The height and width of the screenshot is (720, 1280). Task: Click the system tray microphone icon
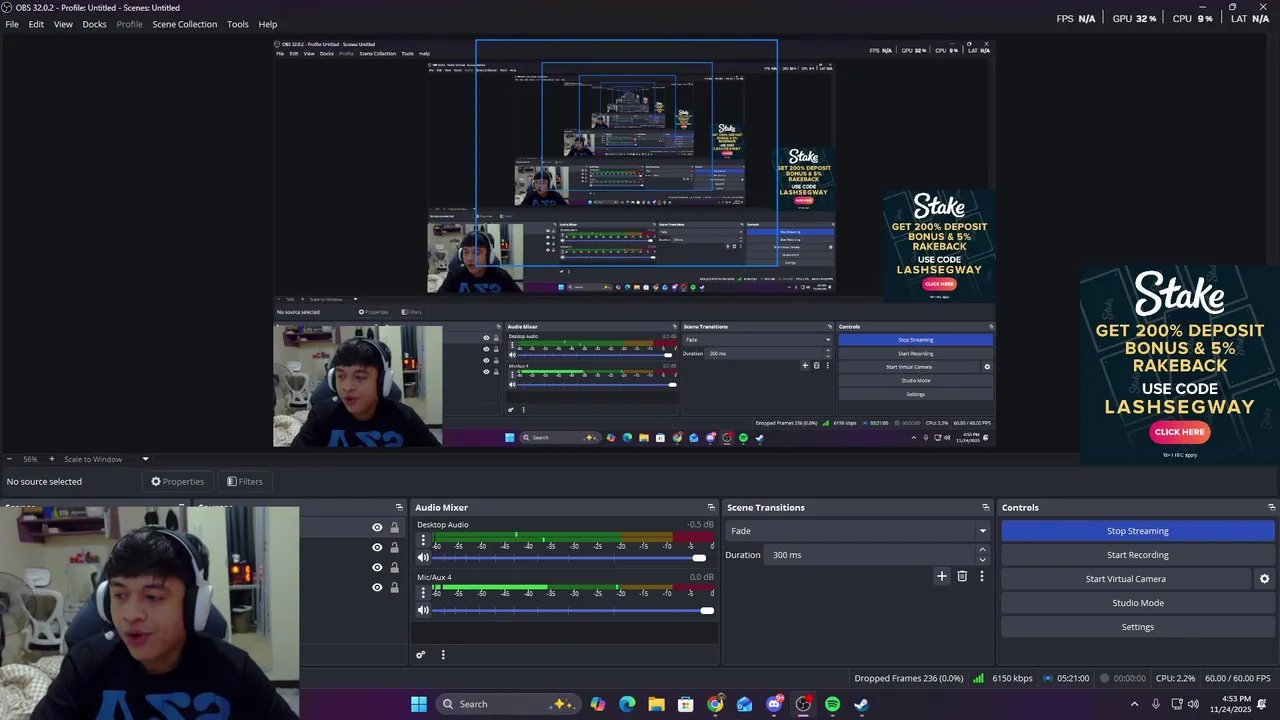(x=1156, y=704)
